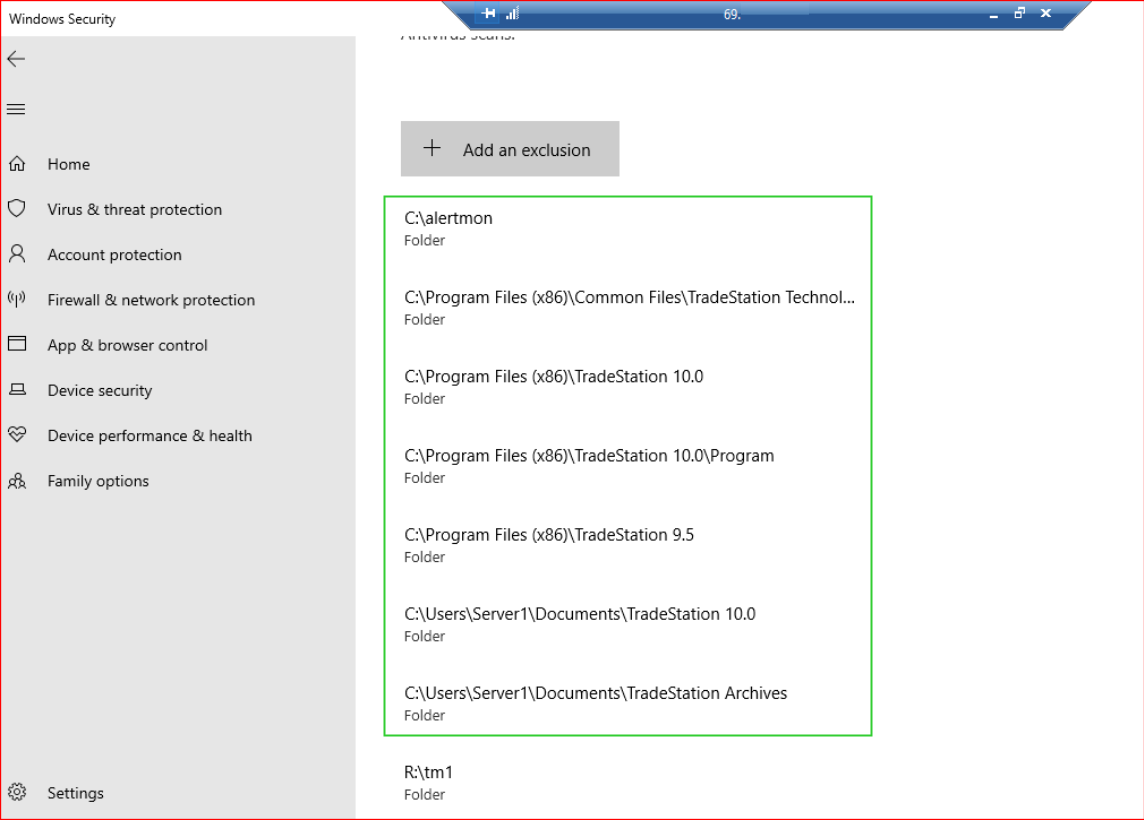Check connection signal strength icon
The height and width of the screenshot is (820, 1144).
pos(512,14)
